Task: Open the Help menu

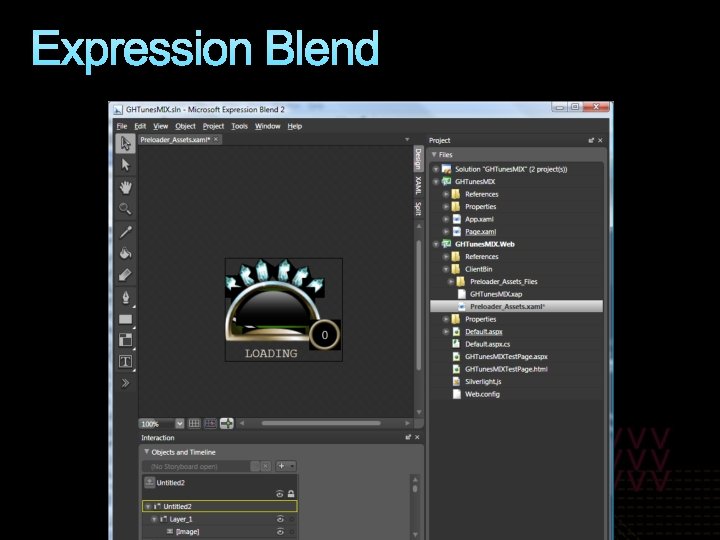Action: [294, 126]
